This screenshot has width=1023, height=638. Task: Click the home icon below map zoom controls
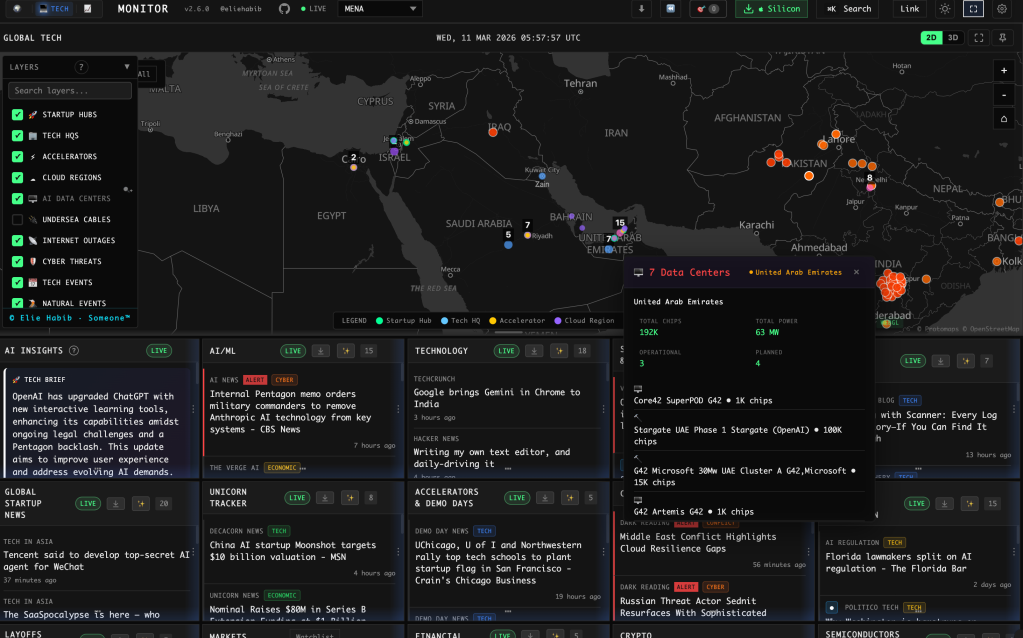tap(1004, 118)
